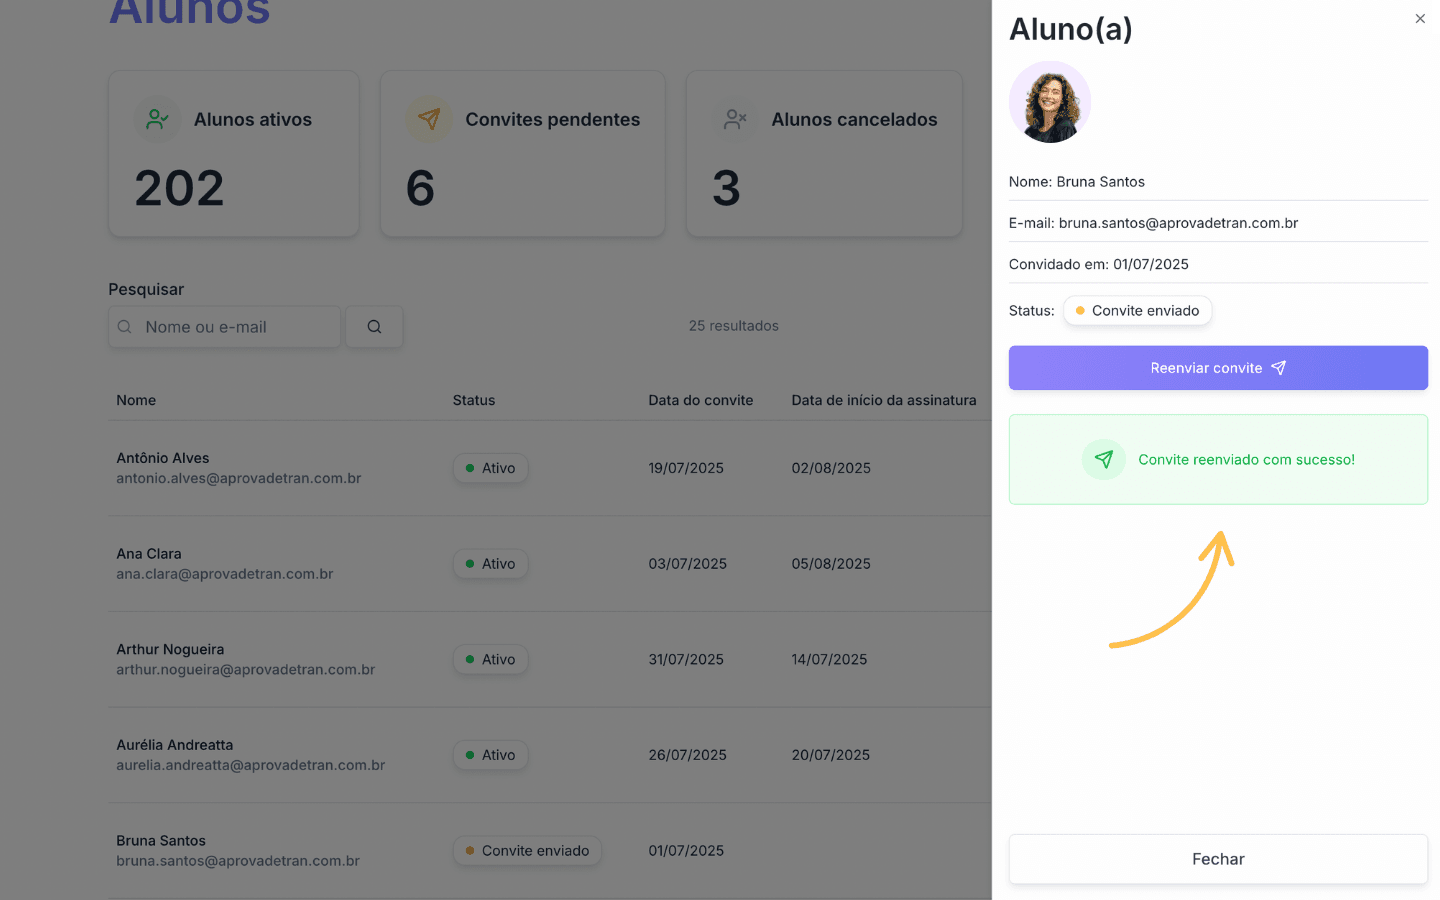Click 'Convite reenviado com sucesso!' message text

(x=1246, y=460)
